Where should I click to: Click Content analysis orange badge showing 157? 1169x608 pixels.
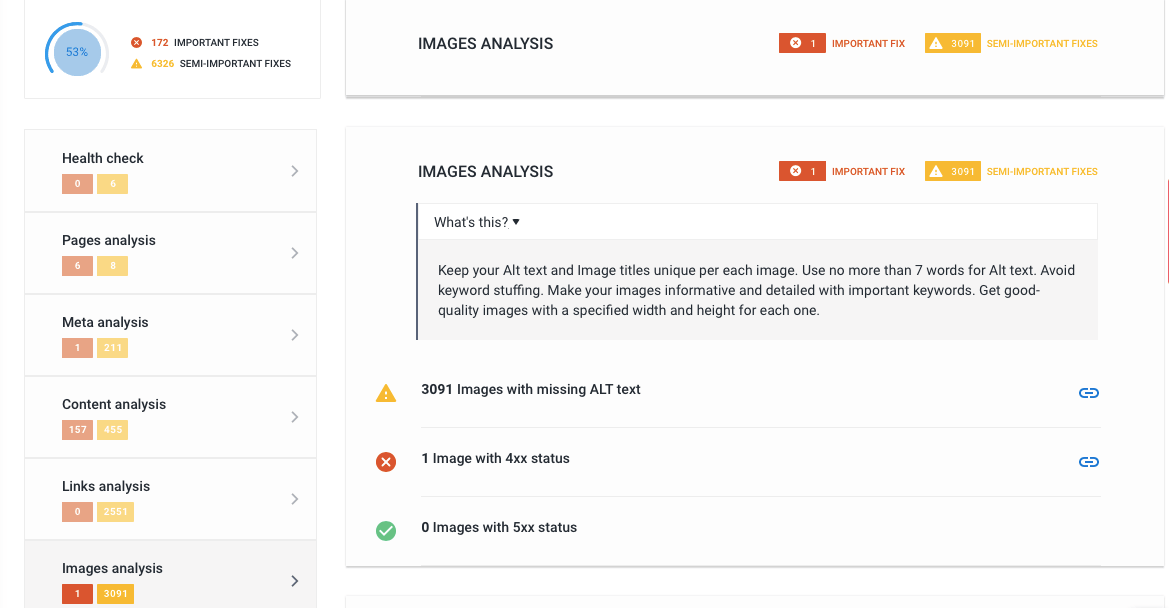(x=78, y=430)
